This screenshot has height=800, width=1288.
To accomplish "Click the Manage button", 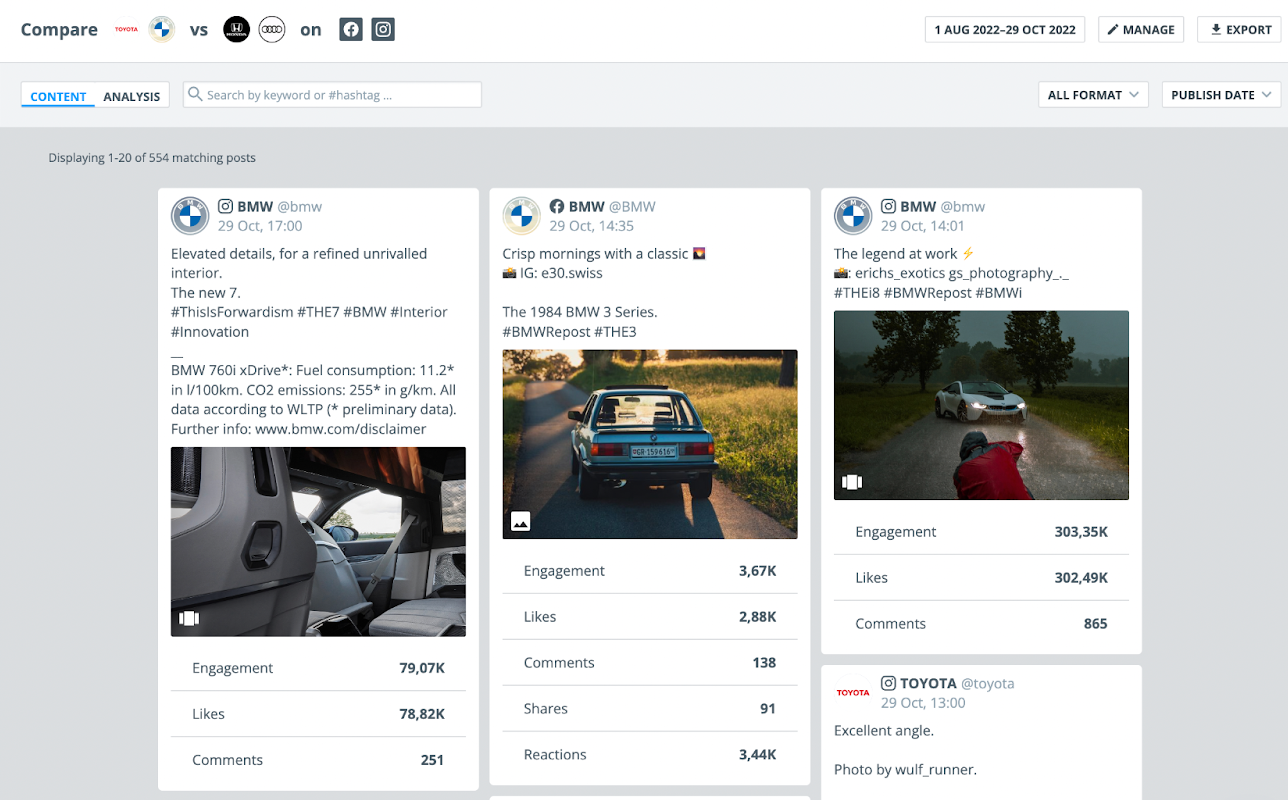I will tap(1141, 29).
